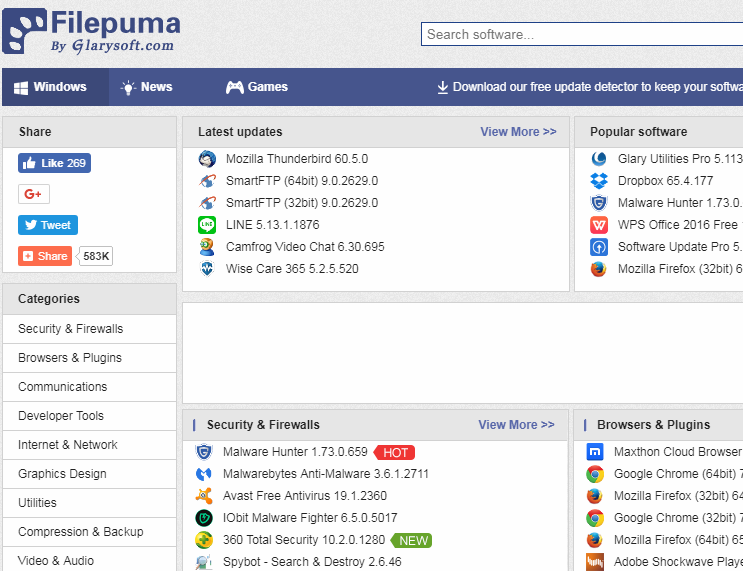Screen dimensions: 743x571
Task: Switch to the News tab
Action: (146, 87)
